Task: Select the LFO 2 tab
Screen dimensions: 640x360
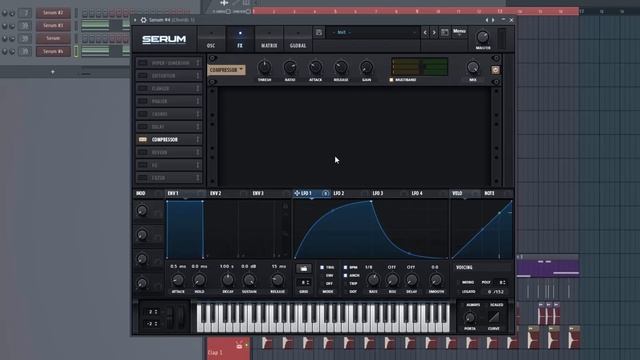Action: point(339,193)
